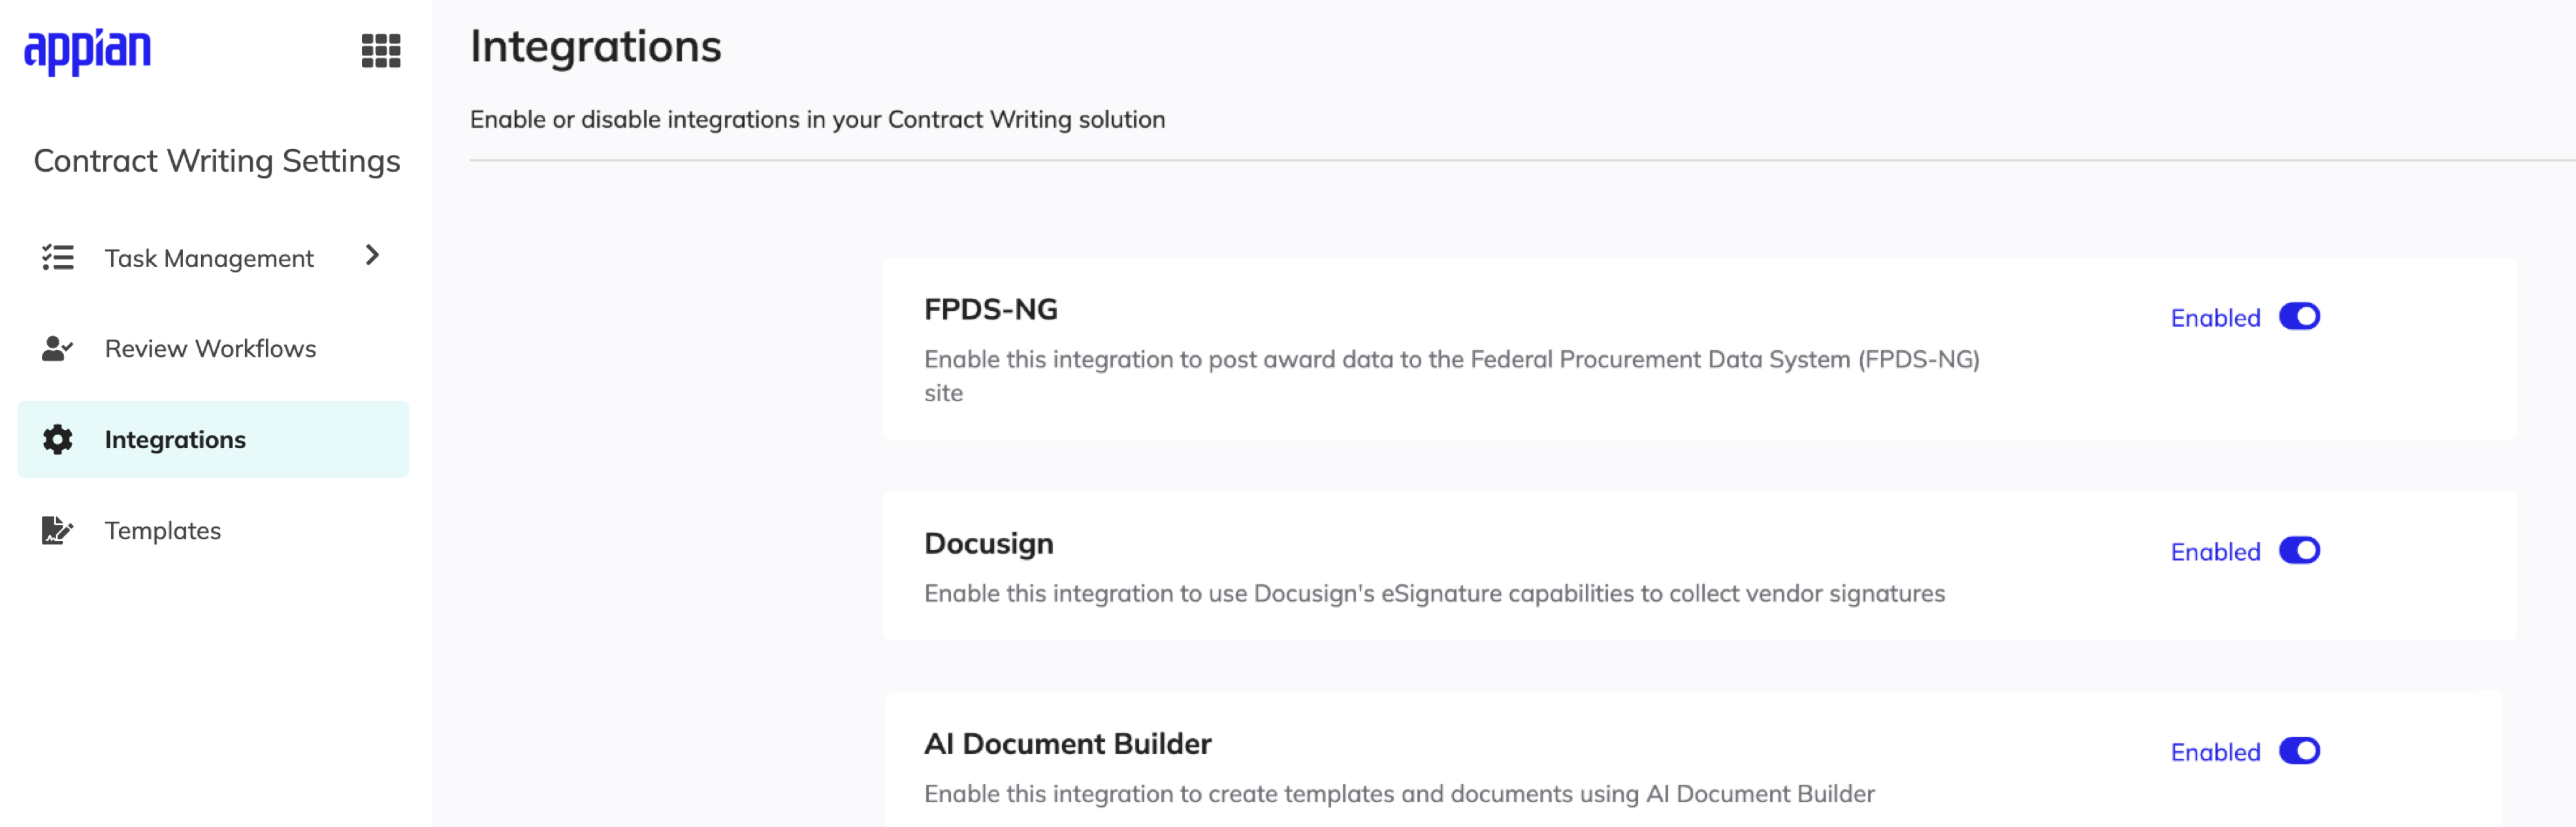Click the Templates document-edit icon

tap(57, 530)
